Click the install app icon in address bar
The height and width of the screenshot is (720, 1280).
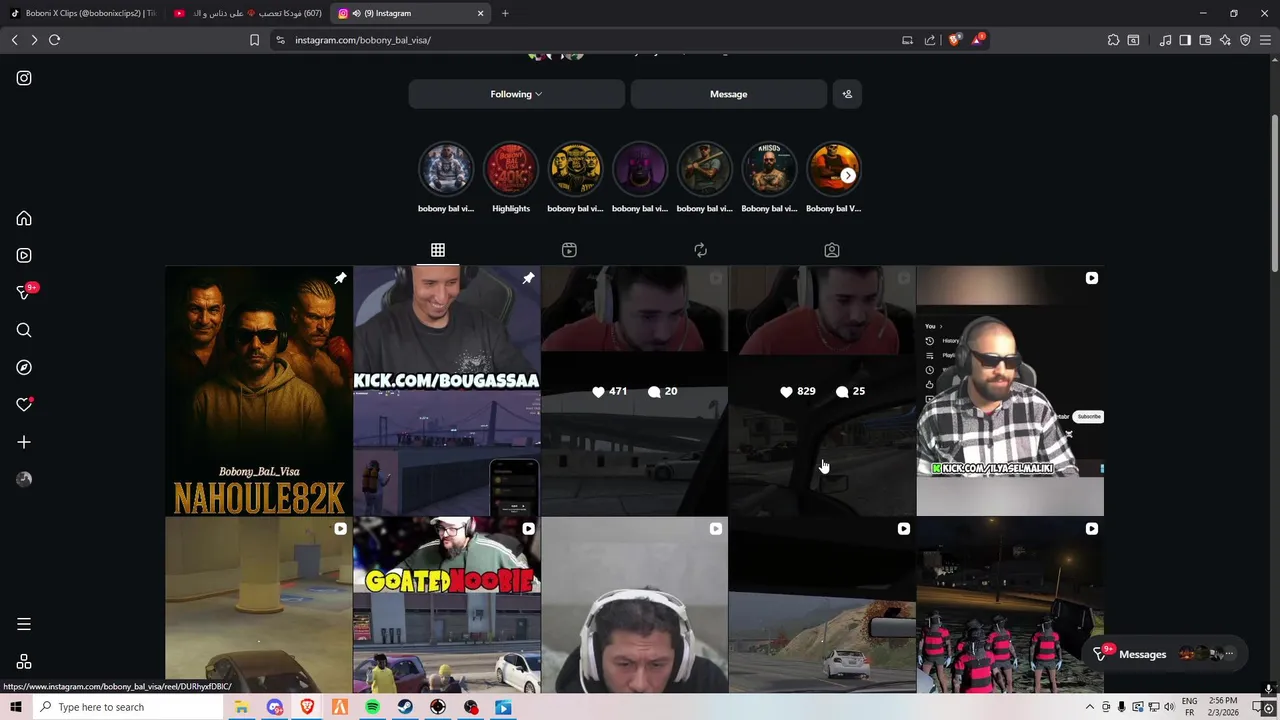(x=907, y=40)
